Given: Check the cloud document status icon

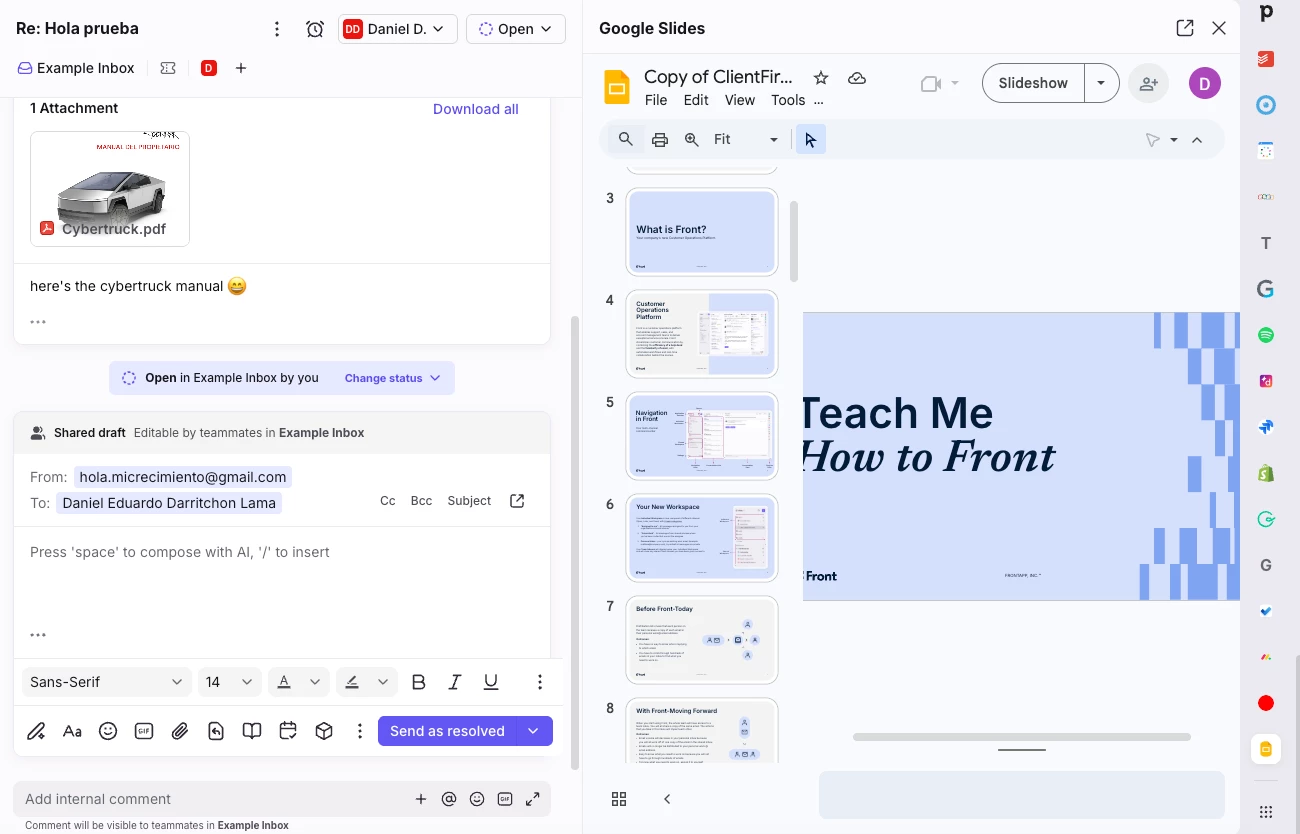Looking at the screenshot, I should point(857,78).
